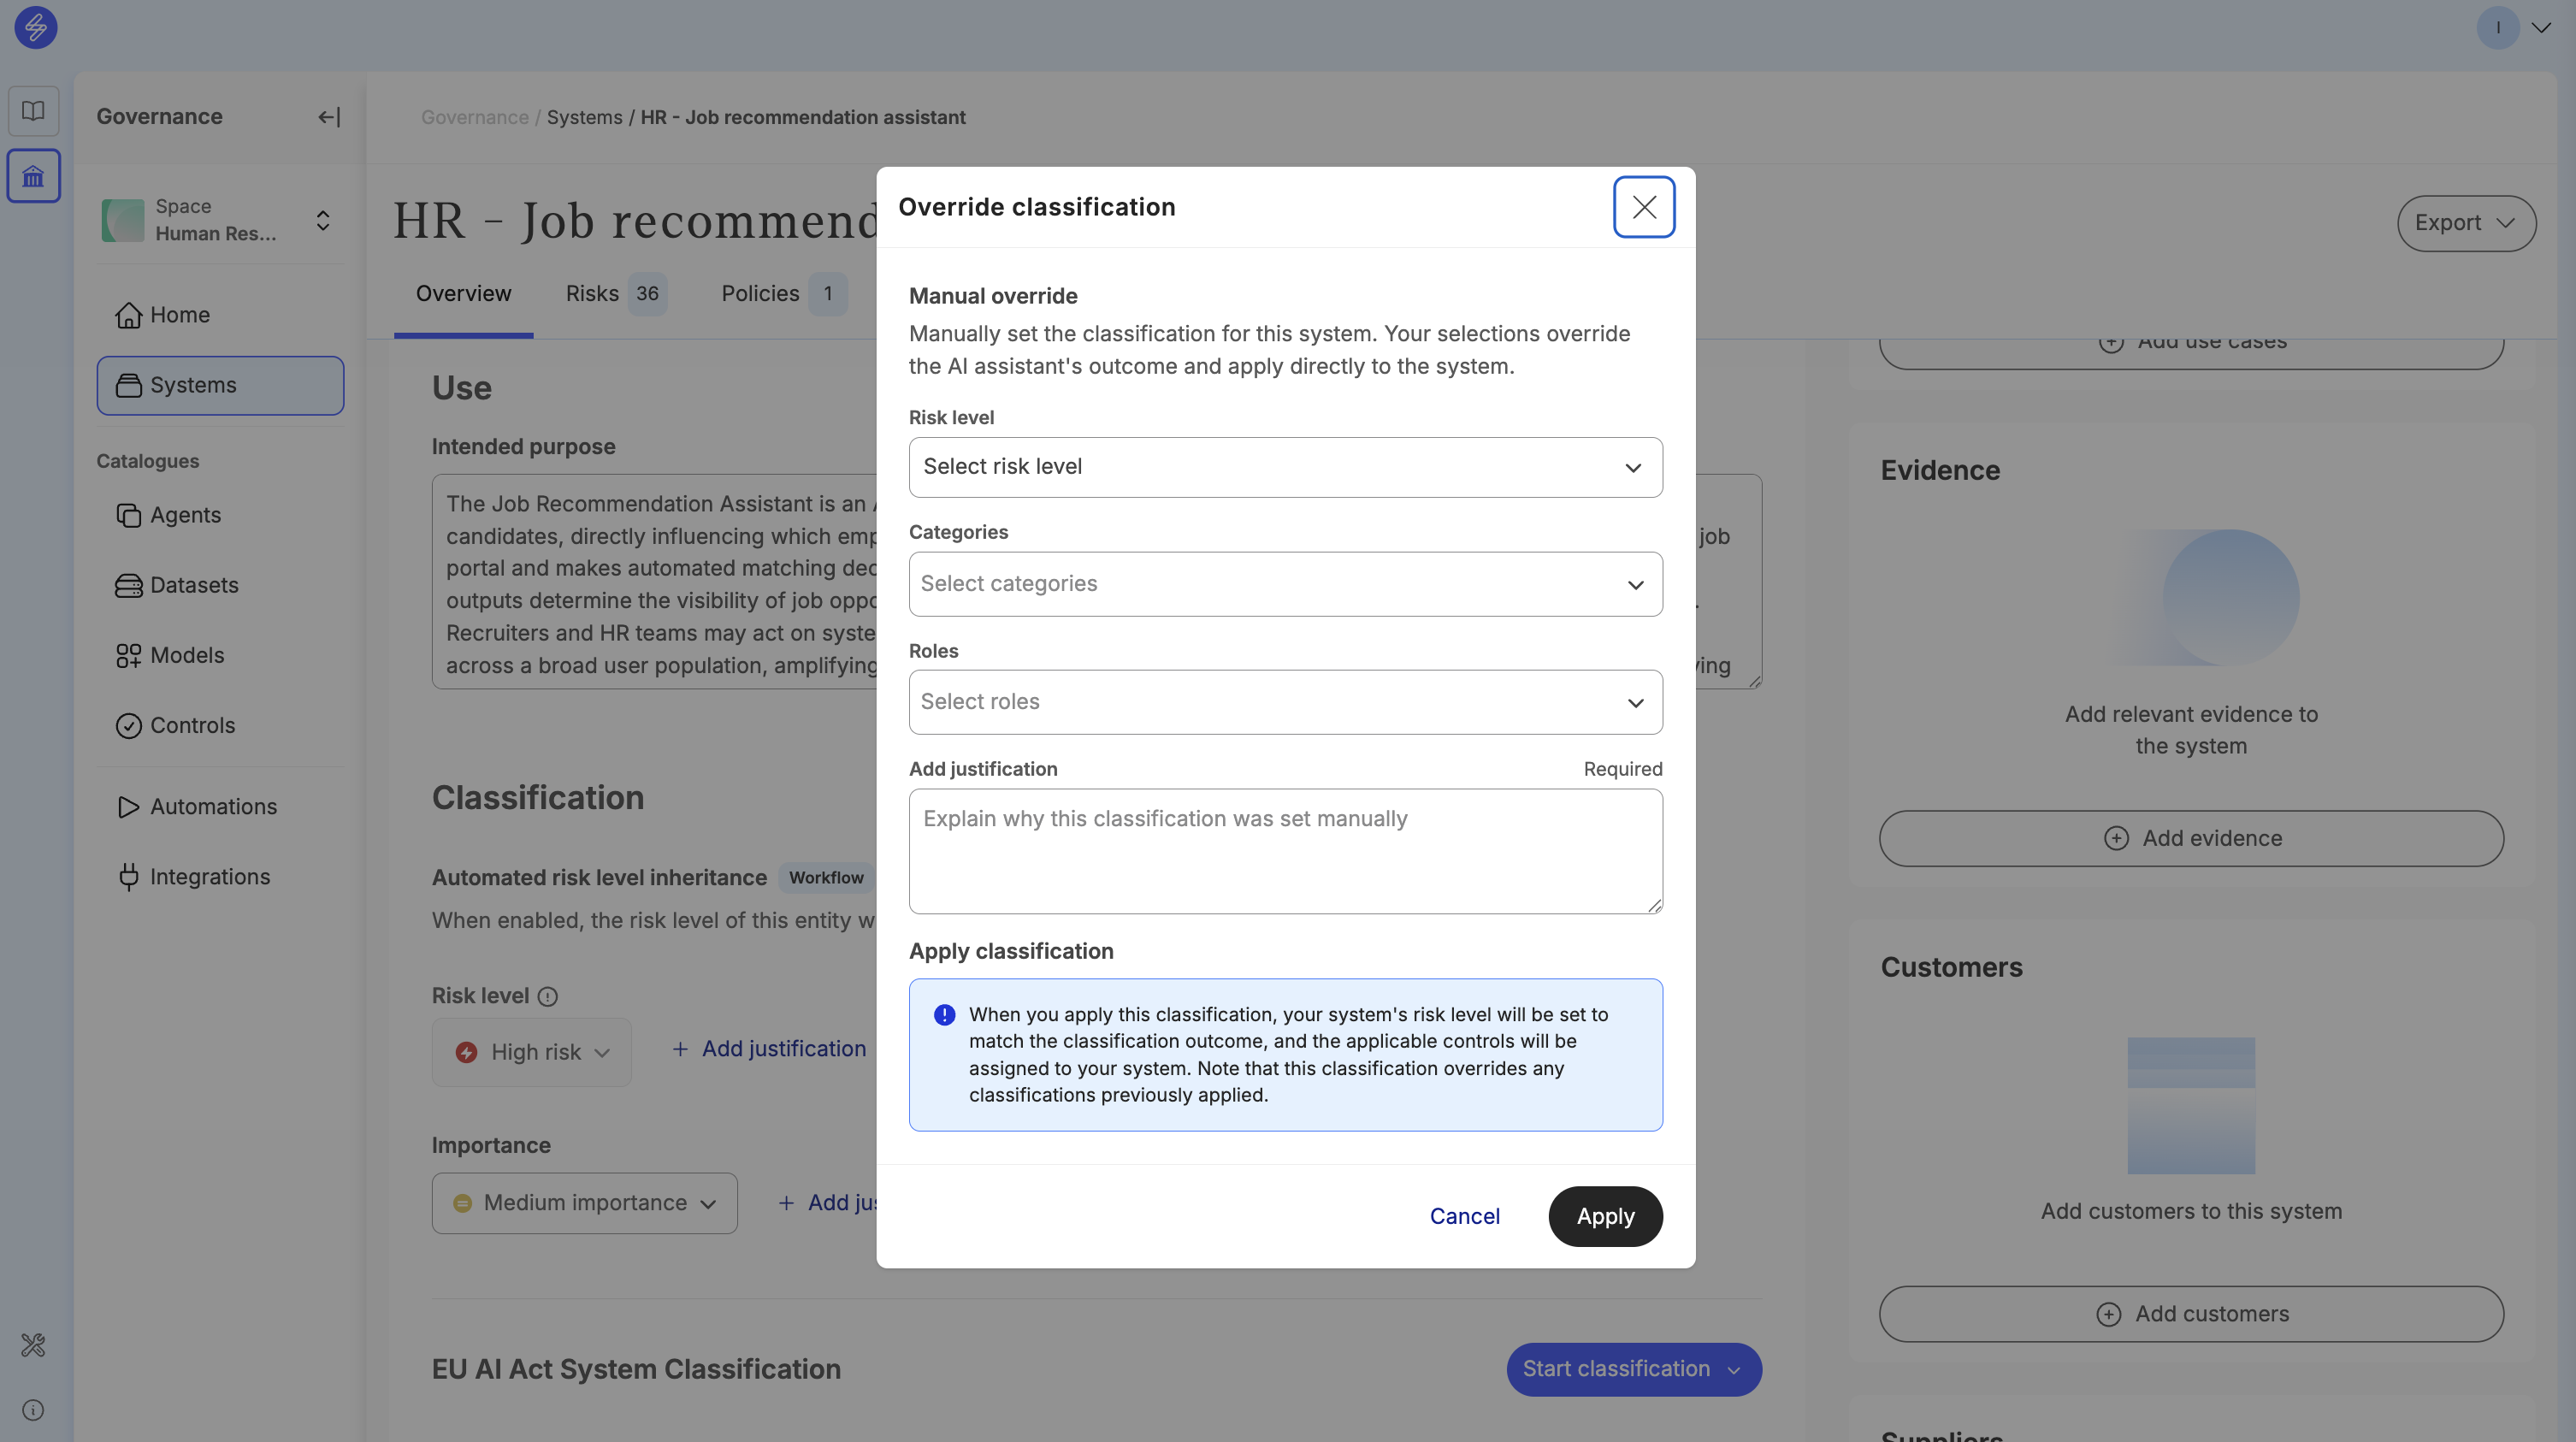Open Integrations in the sidebar
Viewport: 2576px width, 1442px height.
pyautogui.click(x=220, y=876)
